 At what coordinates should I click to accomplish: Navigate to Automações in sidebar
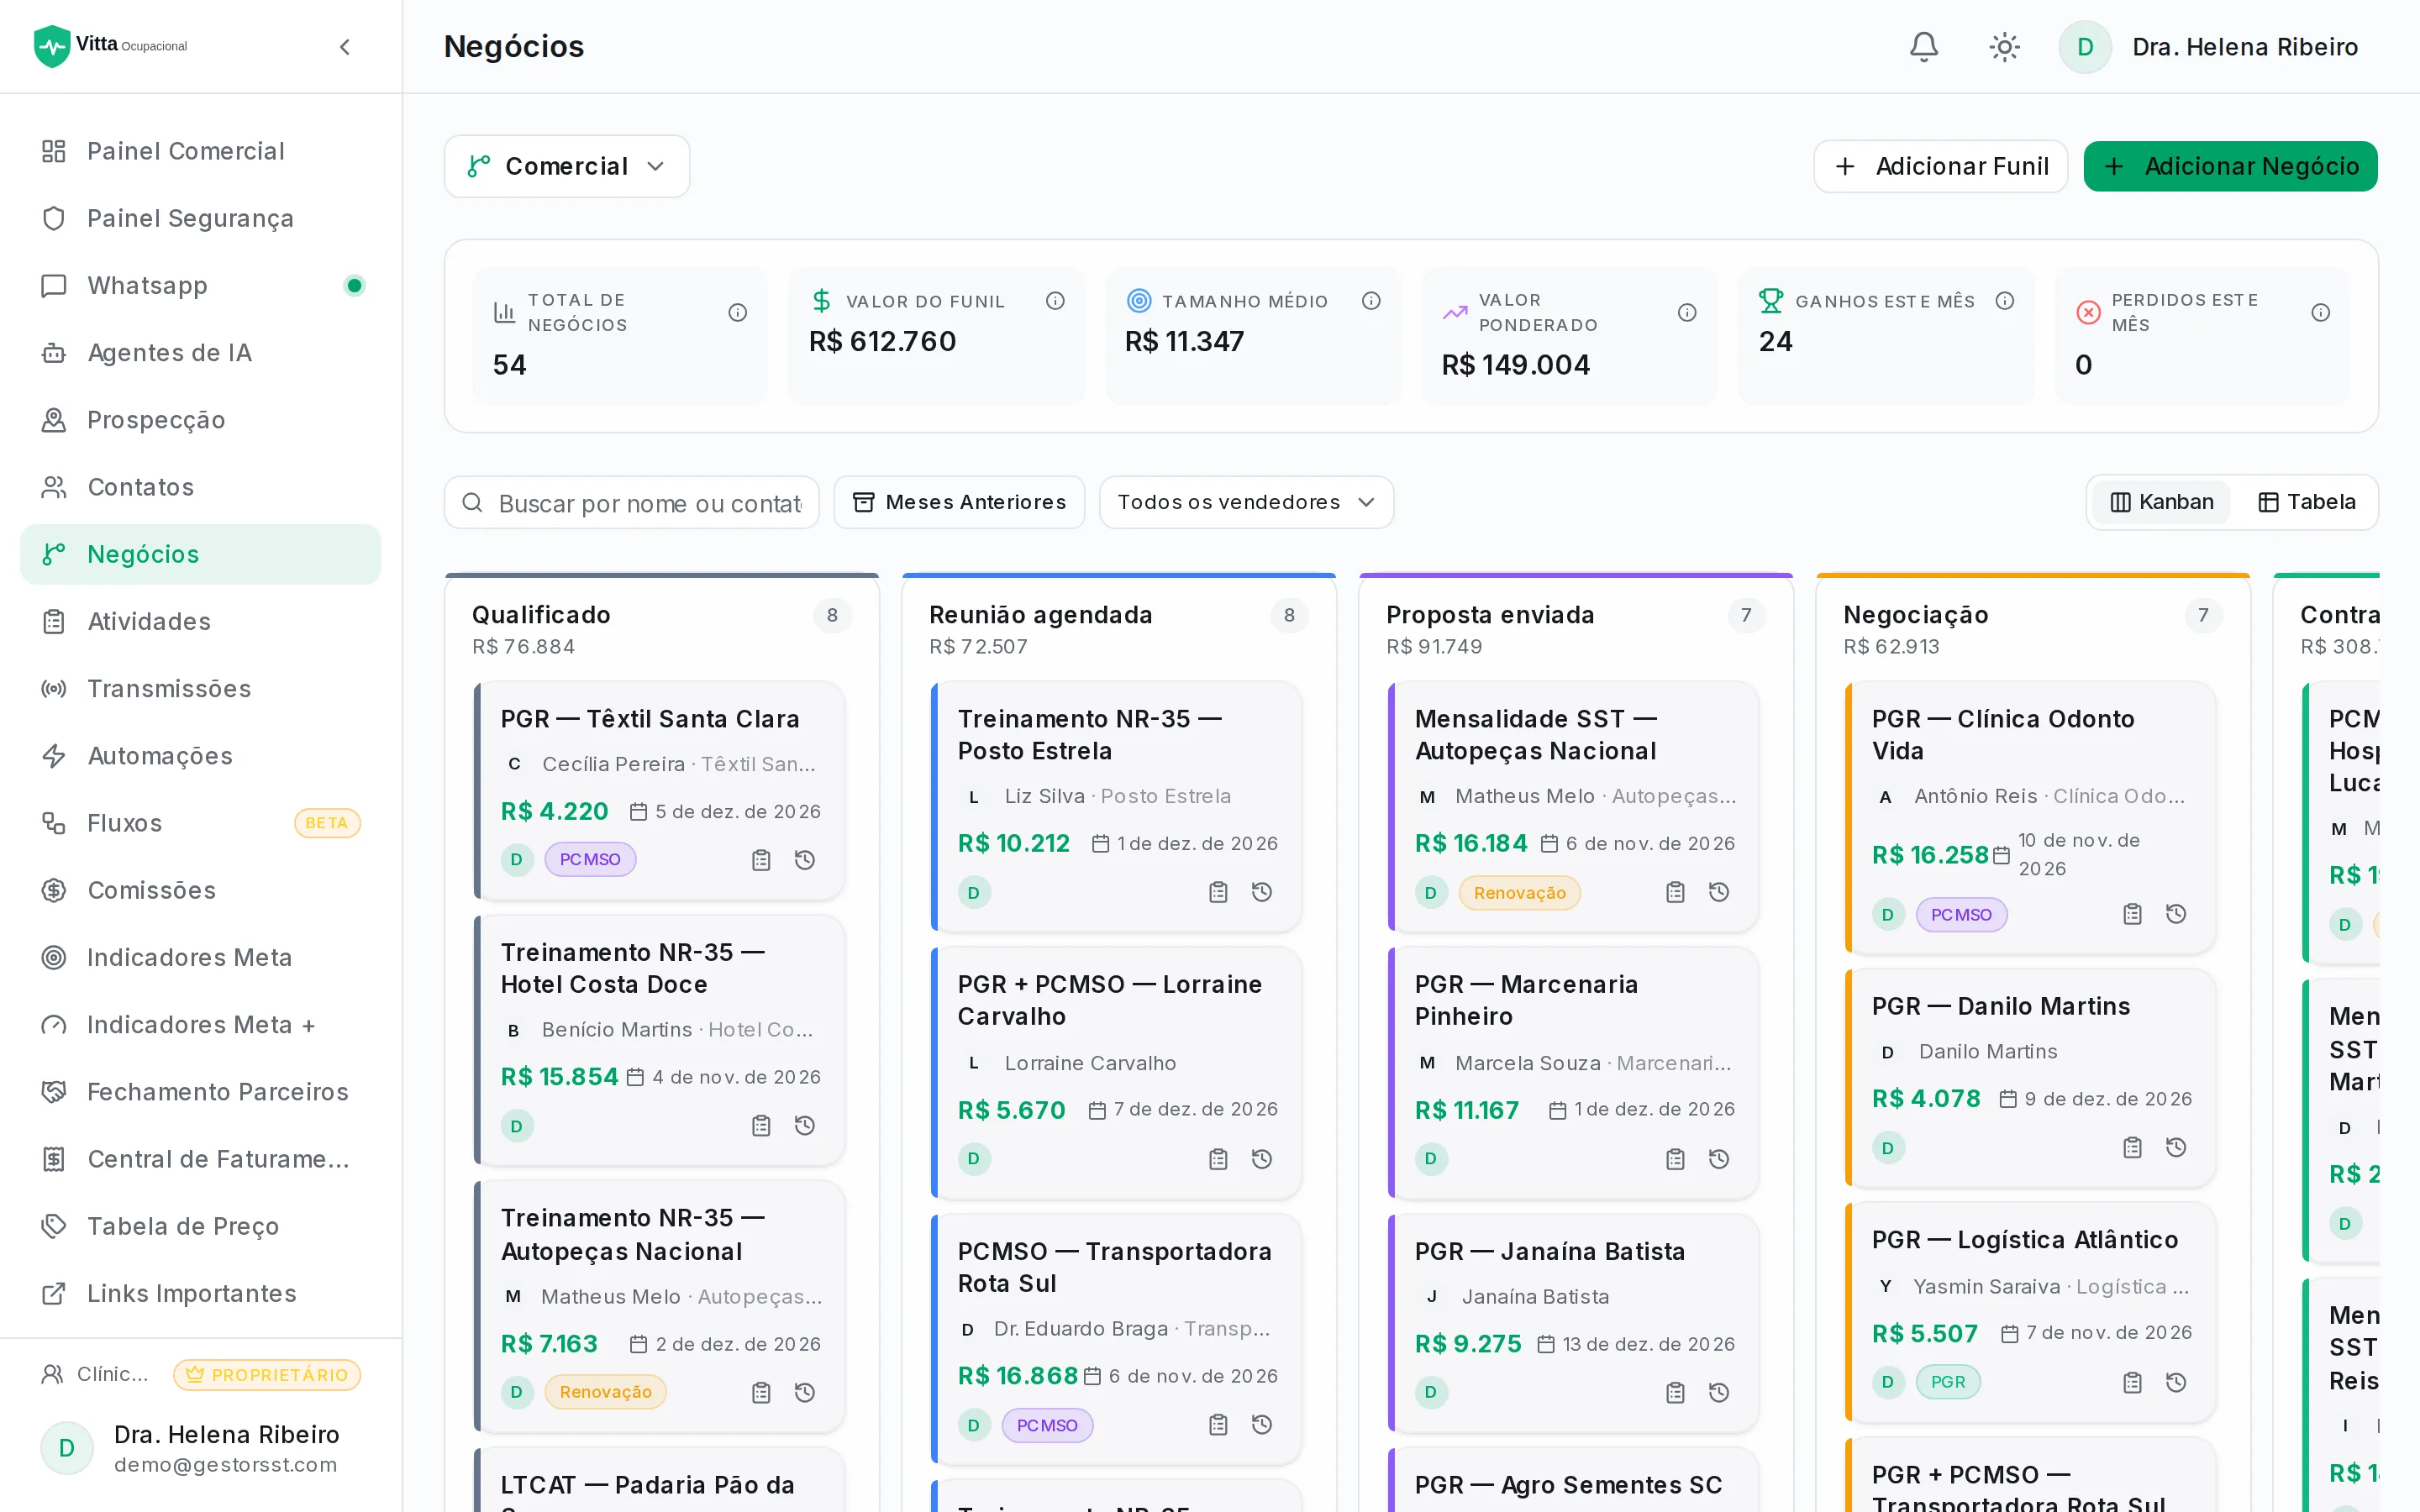coord(201,756)
